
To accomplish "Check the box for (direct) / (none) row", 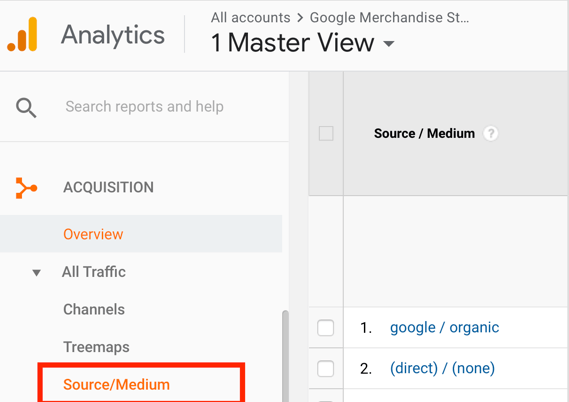I will (x=326, y=369).
